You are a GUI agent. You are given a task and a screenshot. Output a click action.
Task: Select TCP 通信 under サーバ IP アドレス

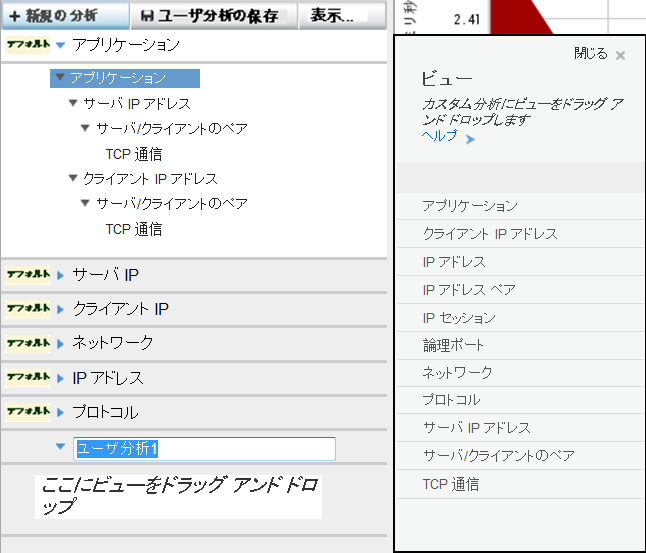(x=134, y=154)
